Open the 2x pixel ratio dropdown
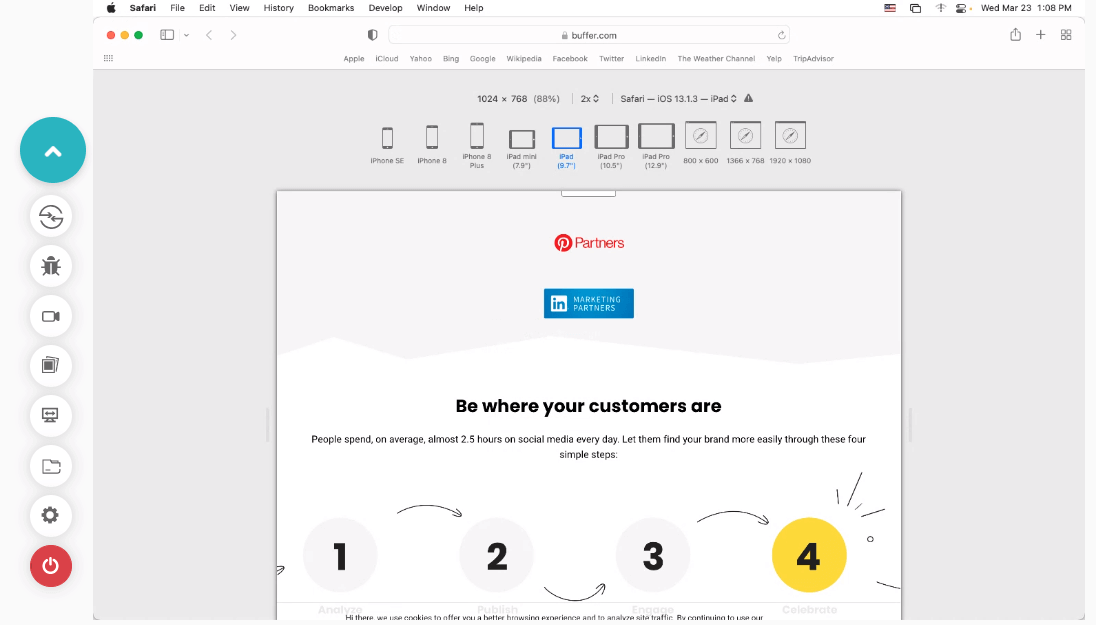 click(590, 99)
